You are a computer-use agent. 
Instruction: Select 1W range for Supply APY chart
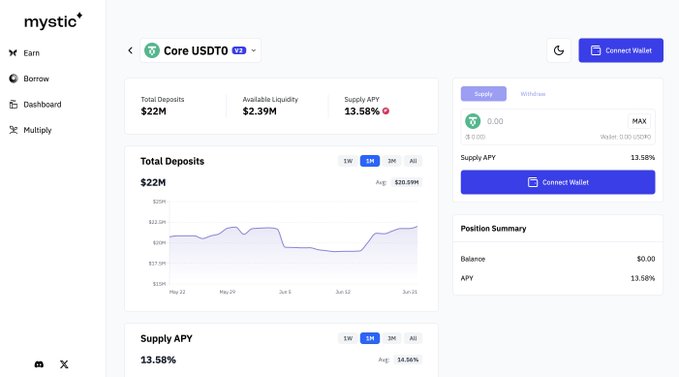tap(348, 338)
